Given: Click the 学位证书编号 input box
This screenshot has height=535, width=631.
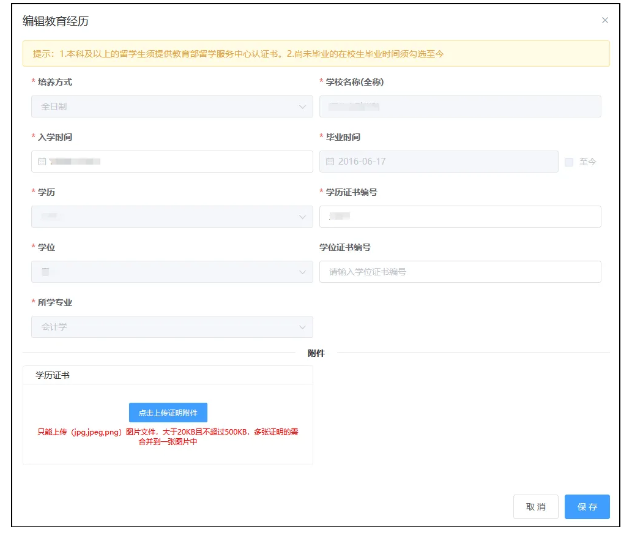Looking at the screenshot, I should (x=460, y=272).
